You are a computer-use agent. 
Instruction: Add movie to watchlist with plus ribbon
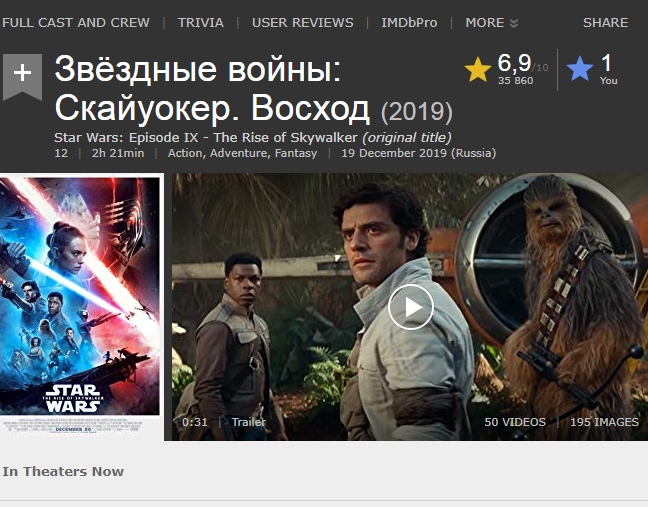tap(22, 76)
